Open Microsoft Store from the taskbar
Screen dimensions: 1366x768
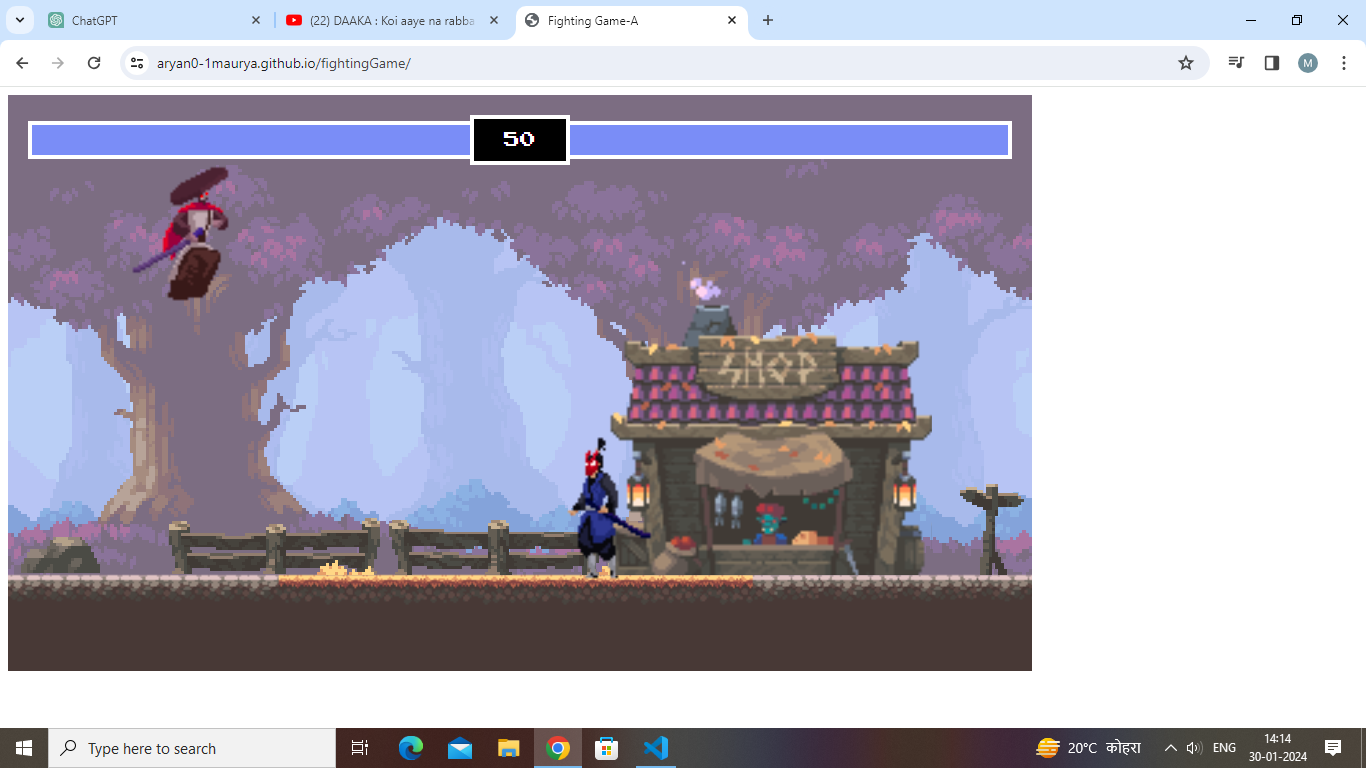tap(606, 747)
